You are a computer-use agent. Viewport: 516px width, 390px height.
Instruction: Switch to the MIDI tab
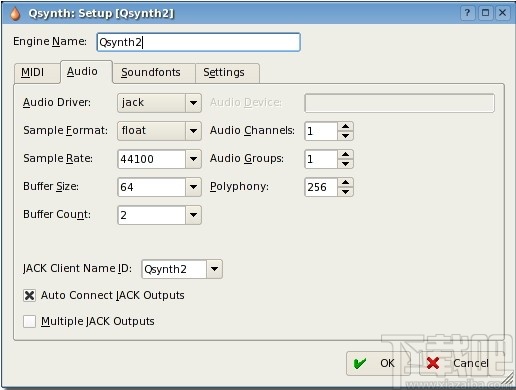[x=37, y=73]
